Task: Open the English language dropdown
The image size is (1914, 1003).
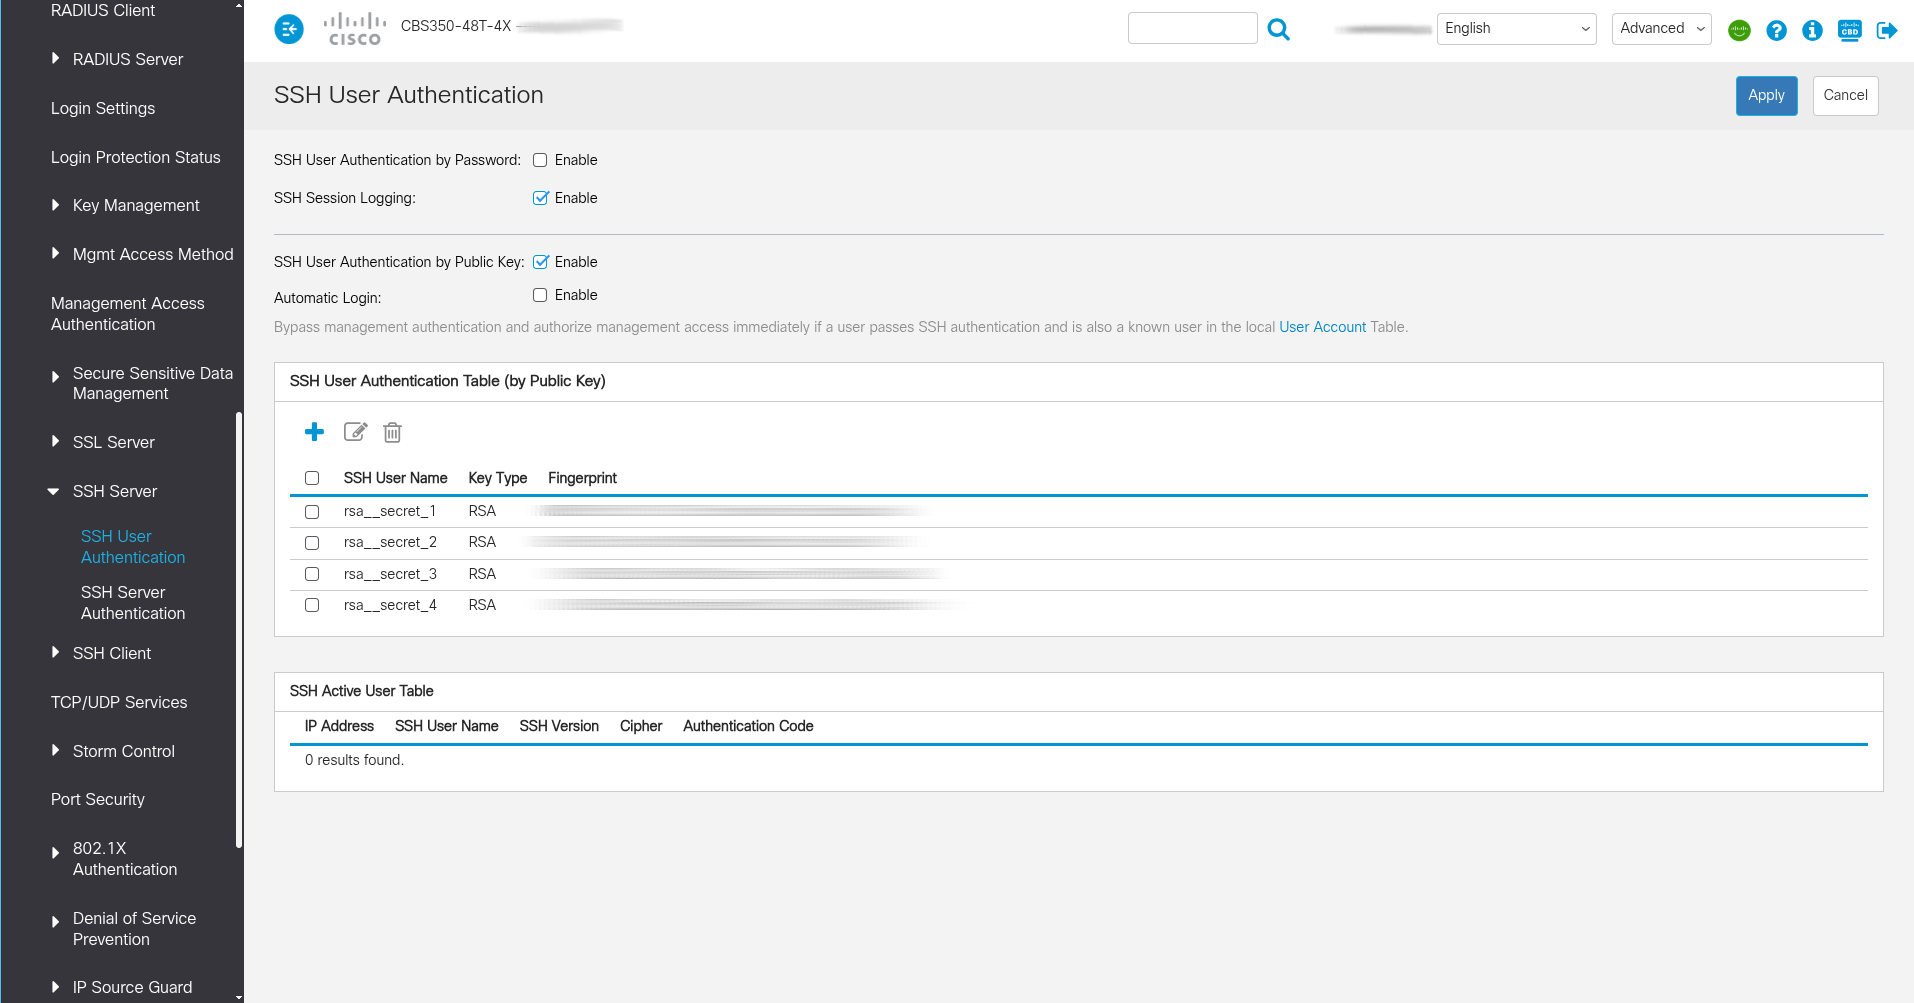Action: (1516, 29)
